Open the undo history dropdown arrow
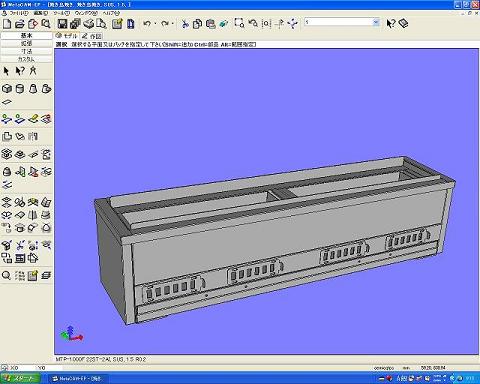The width and height of the screenshot is (480, 384). click(156, 24)
